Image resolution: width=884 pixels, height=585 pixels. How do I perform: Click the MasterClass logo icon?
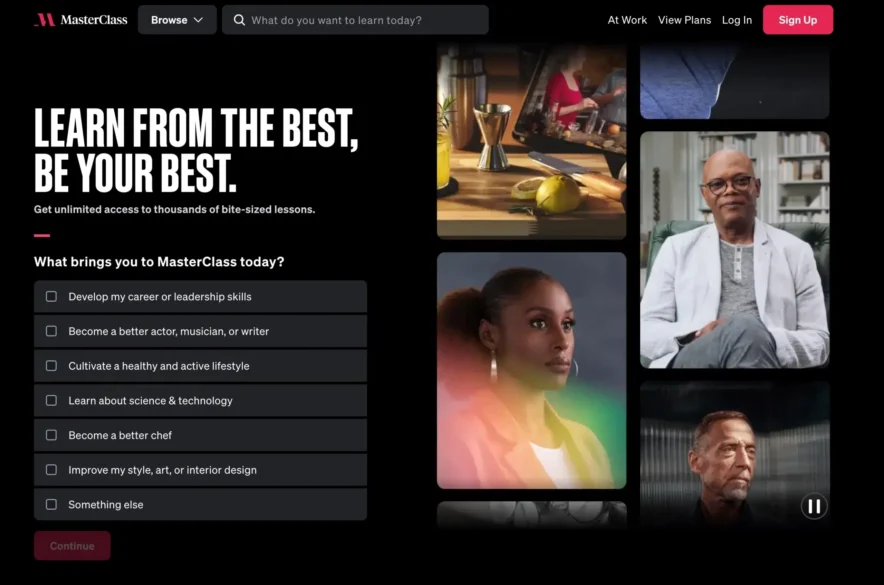[44, 20]
